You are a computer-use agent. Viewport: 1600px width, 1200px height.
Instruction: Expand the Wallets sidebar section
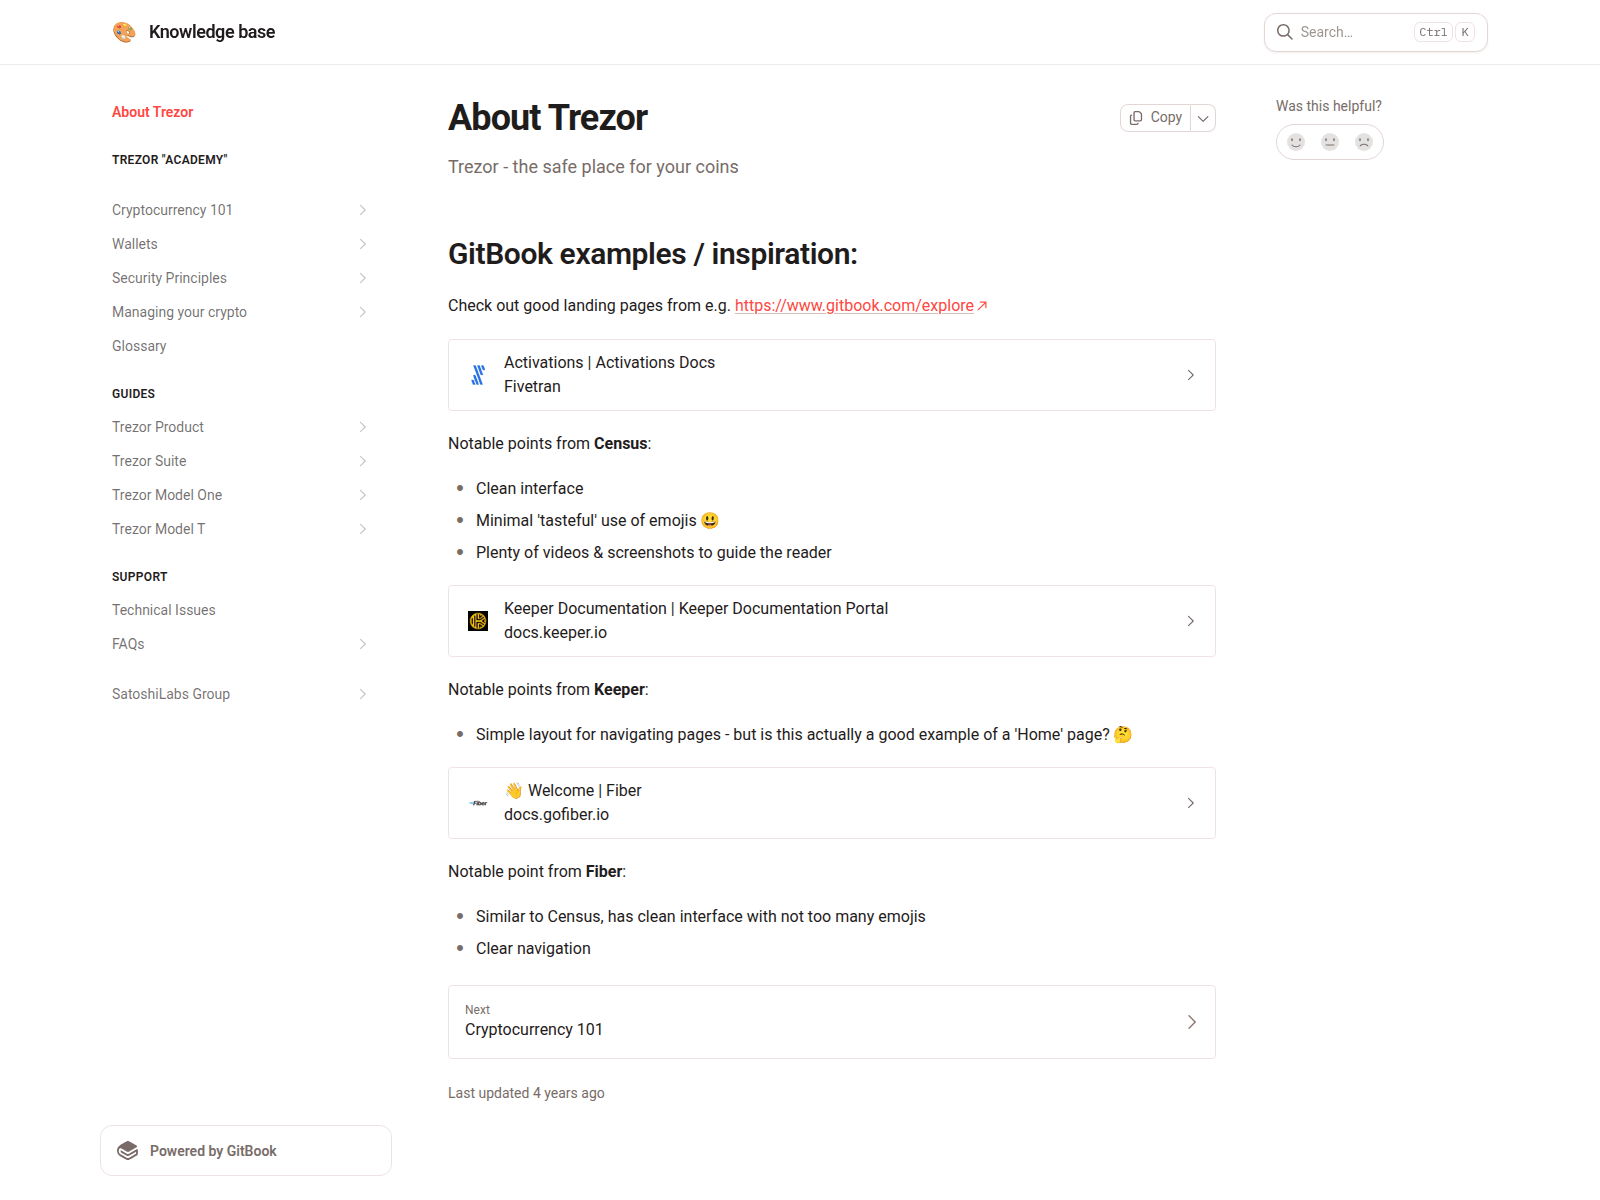point(363,244)
